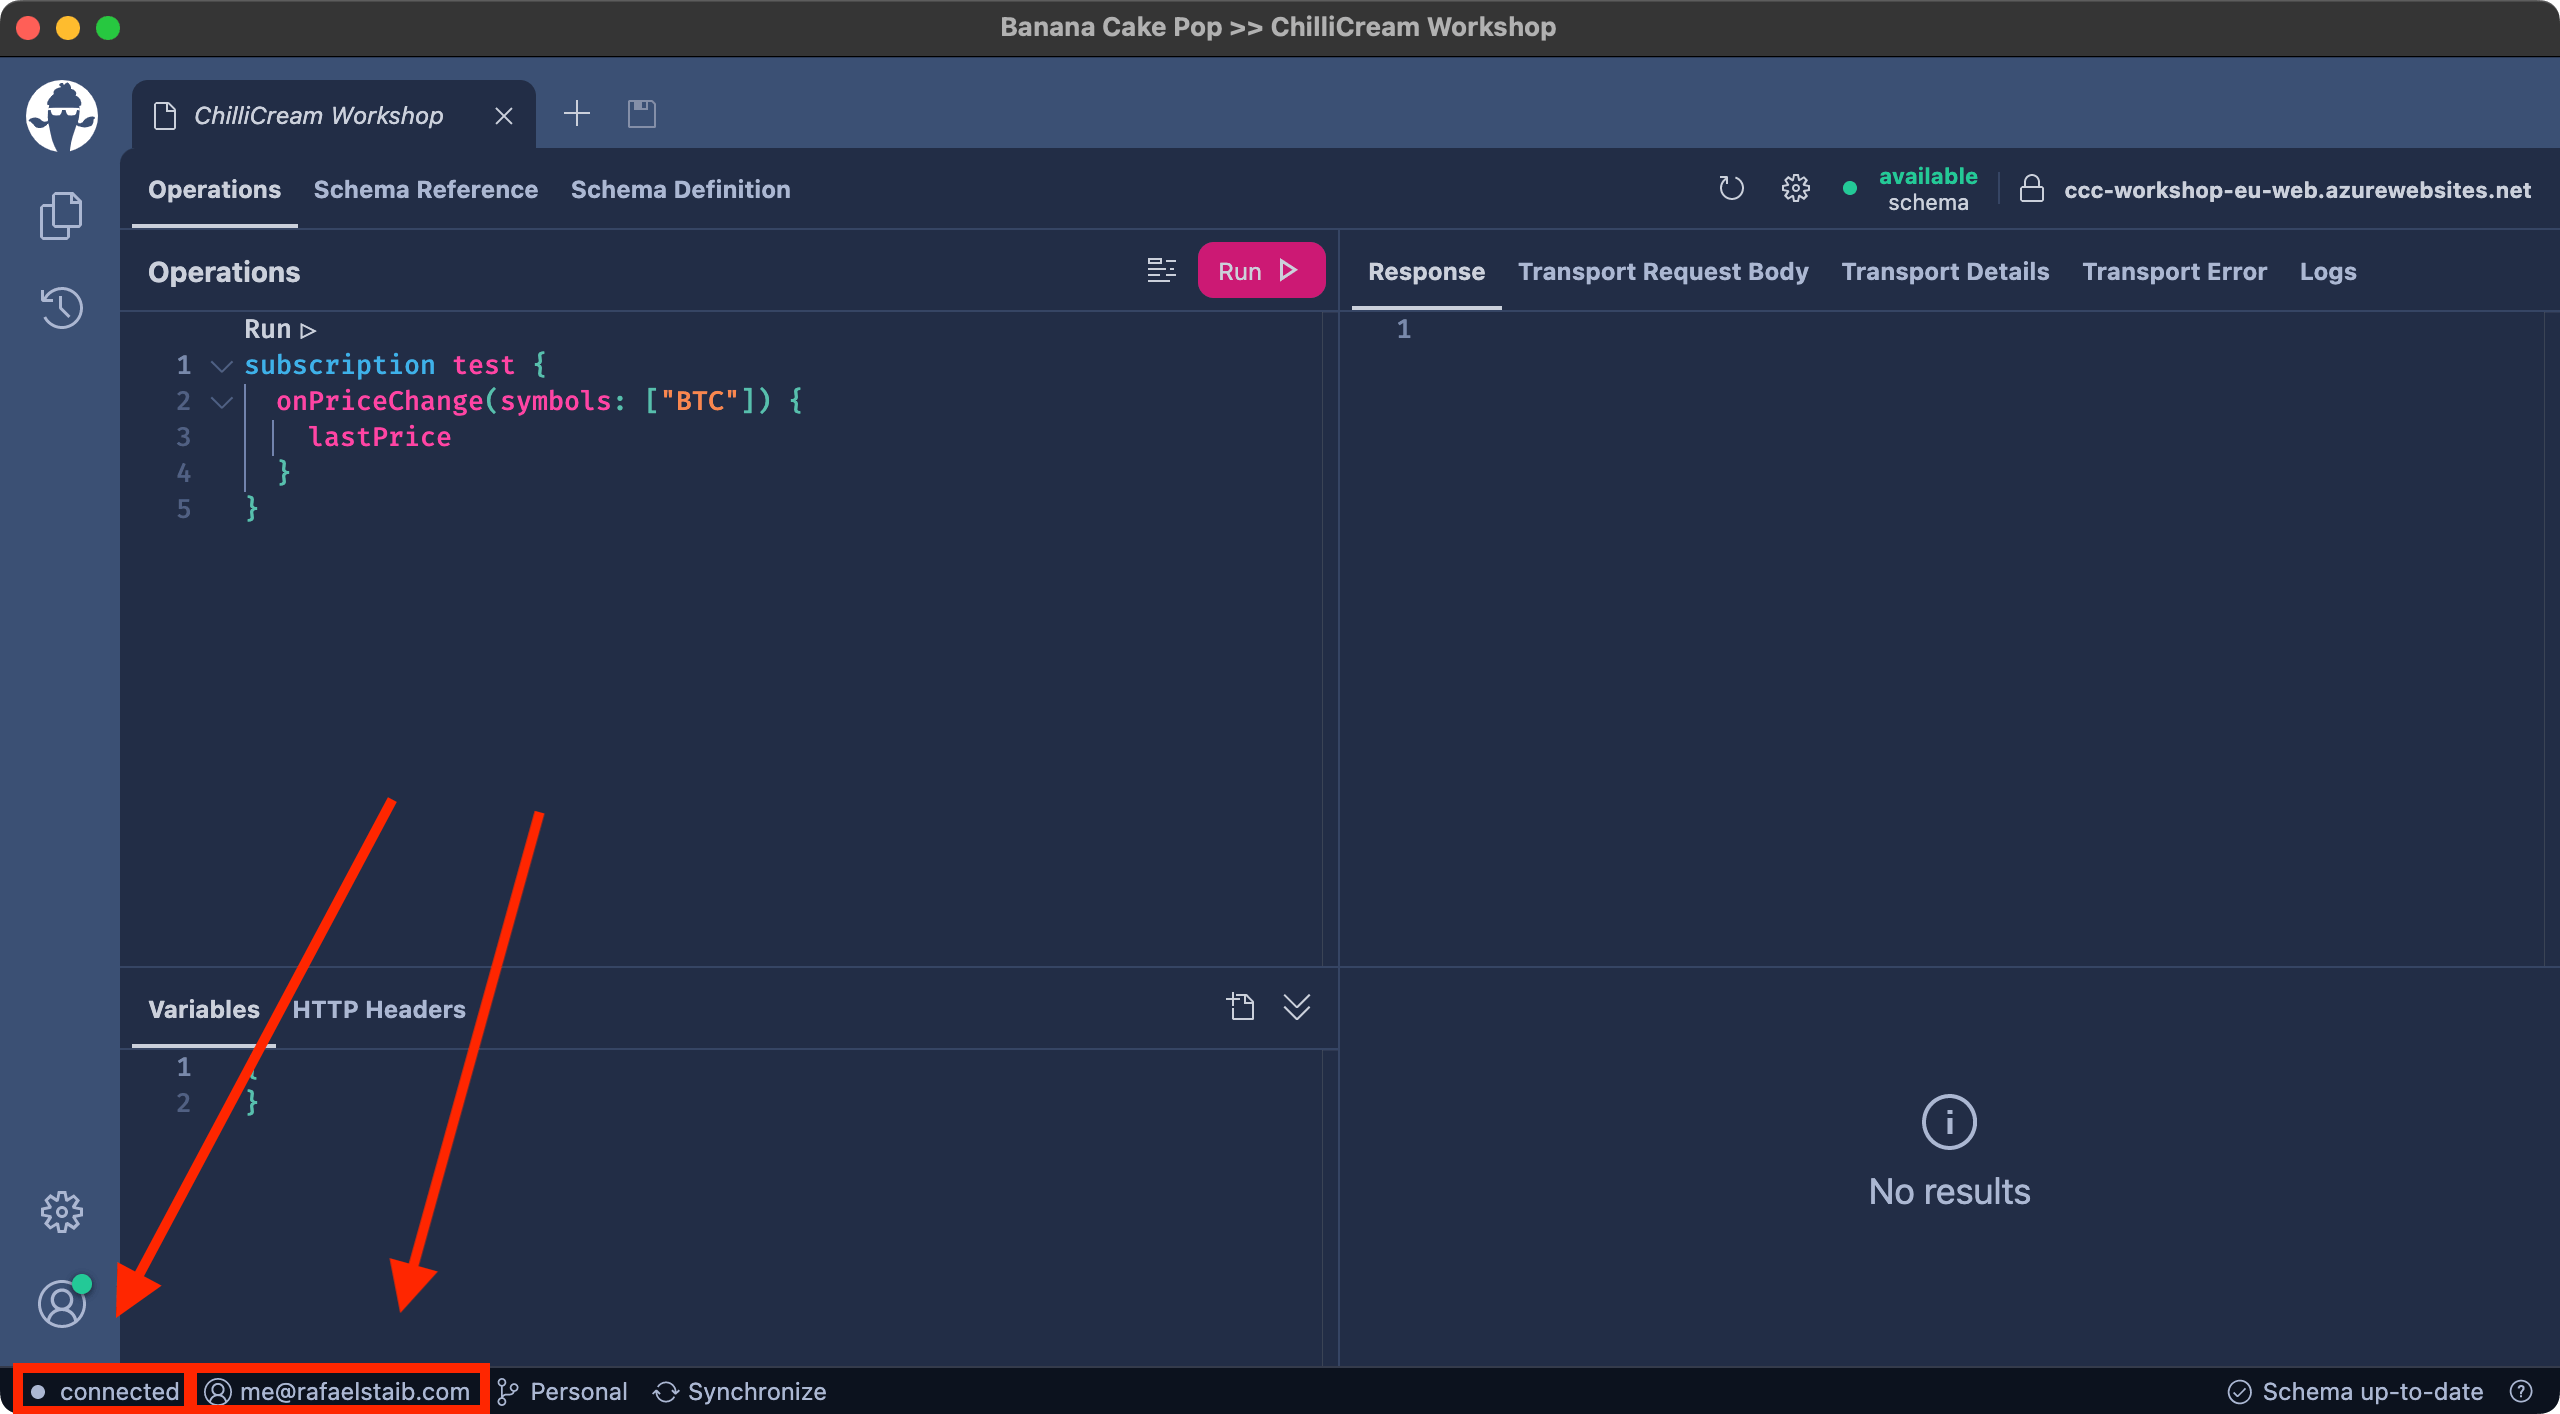Viewport: 2560px width, 1414px height.
Task: Open the Personal workspace selector
Action: 562,1391
